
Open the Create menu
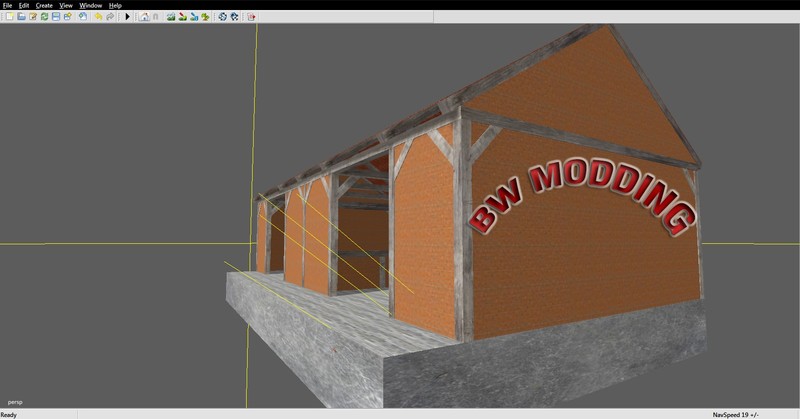[x=44, y=6]
